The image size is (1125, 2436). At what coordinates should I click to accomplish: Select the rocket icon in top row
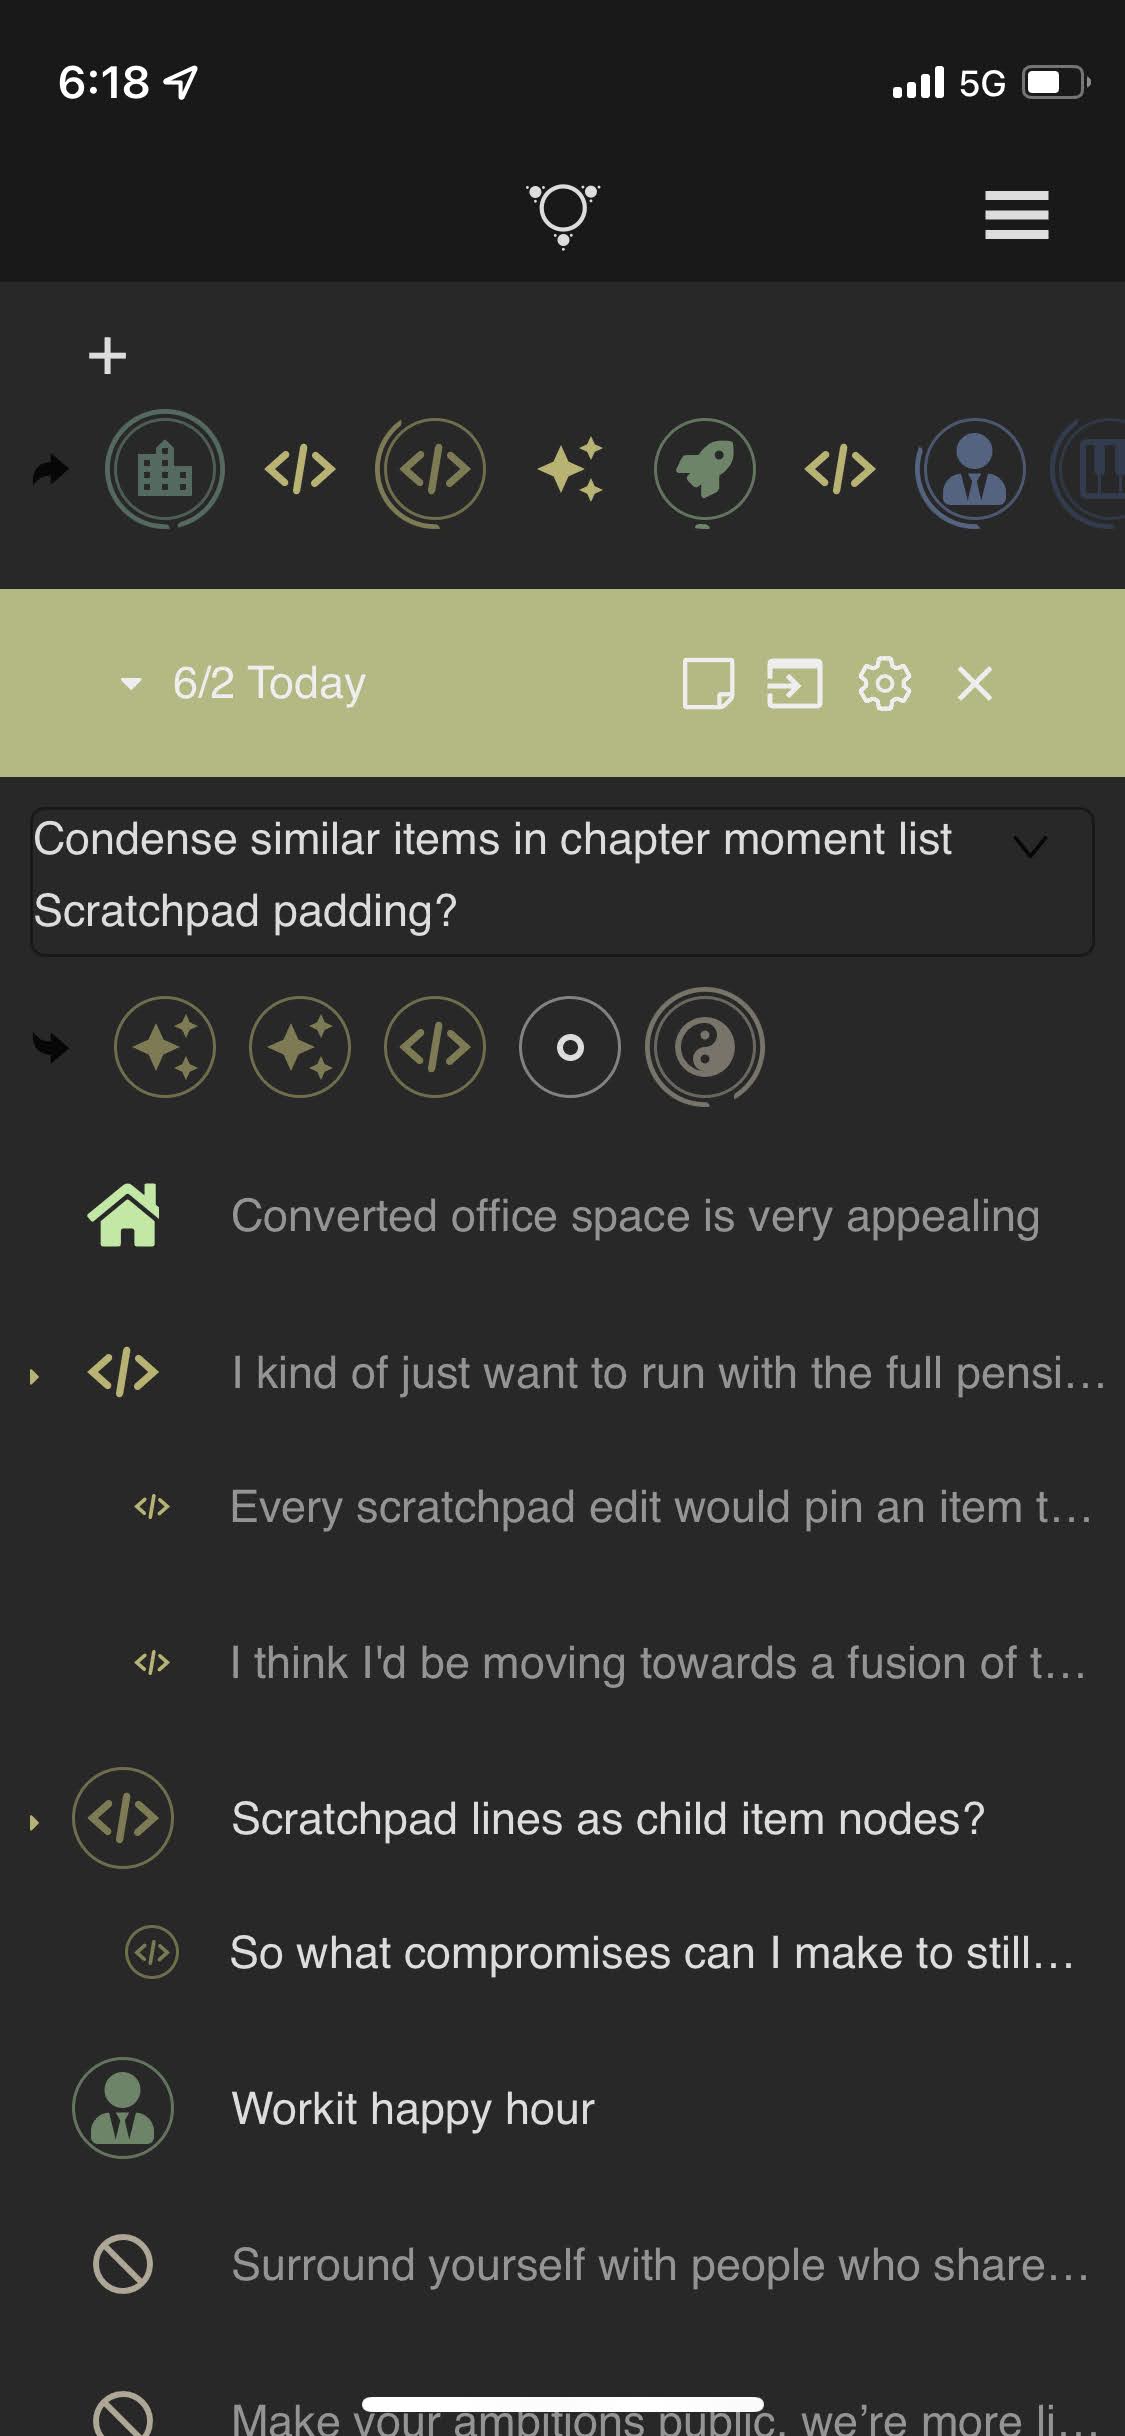click(704, 469)
